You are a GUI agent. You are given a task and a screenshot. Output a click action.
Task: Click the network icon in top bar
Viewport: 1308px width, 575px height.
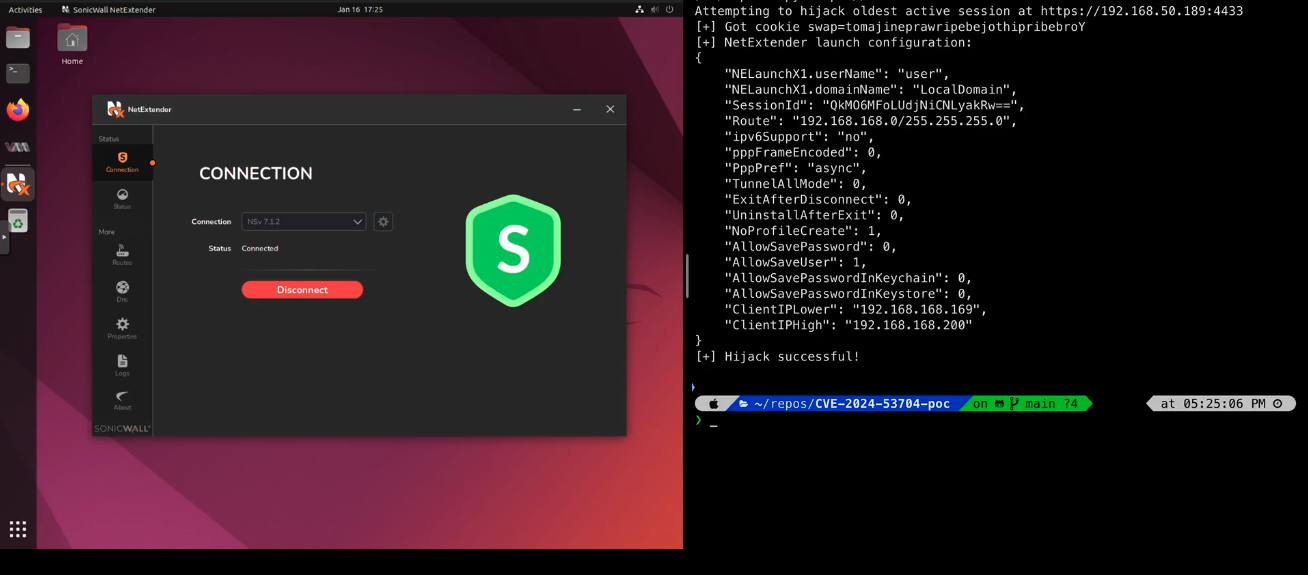640,9
